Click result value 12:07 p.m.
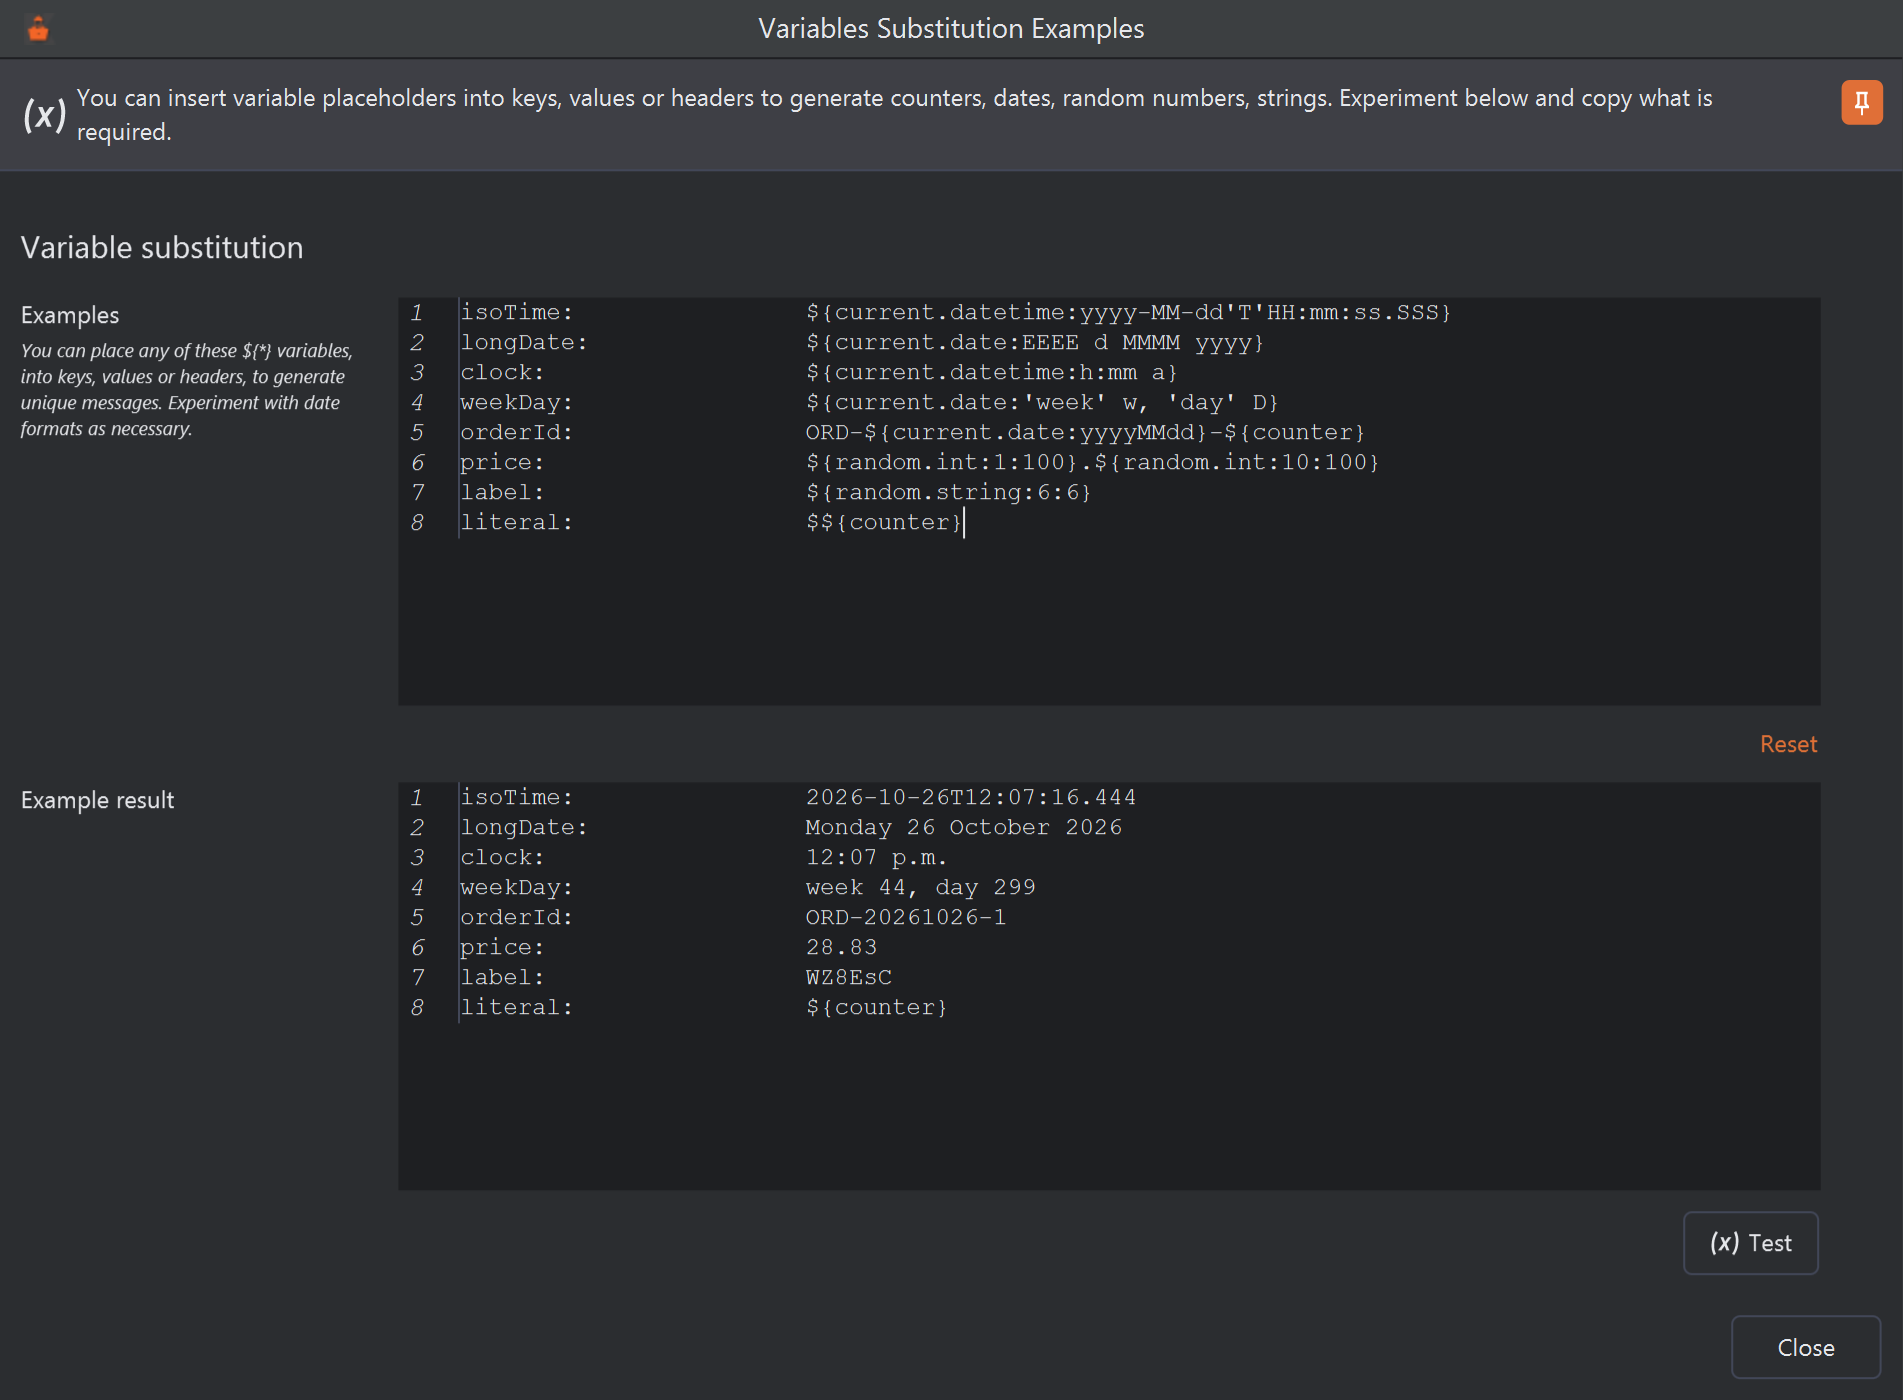Image resolution: width=1903 pixels, height=1400 pixels. [x=876, y=857]
